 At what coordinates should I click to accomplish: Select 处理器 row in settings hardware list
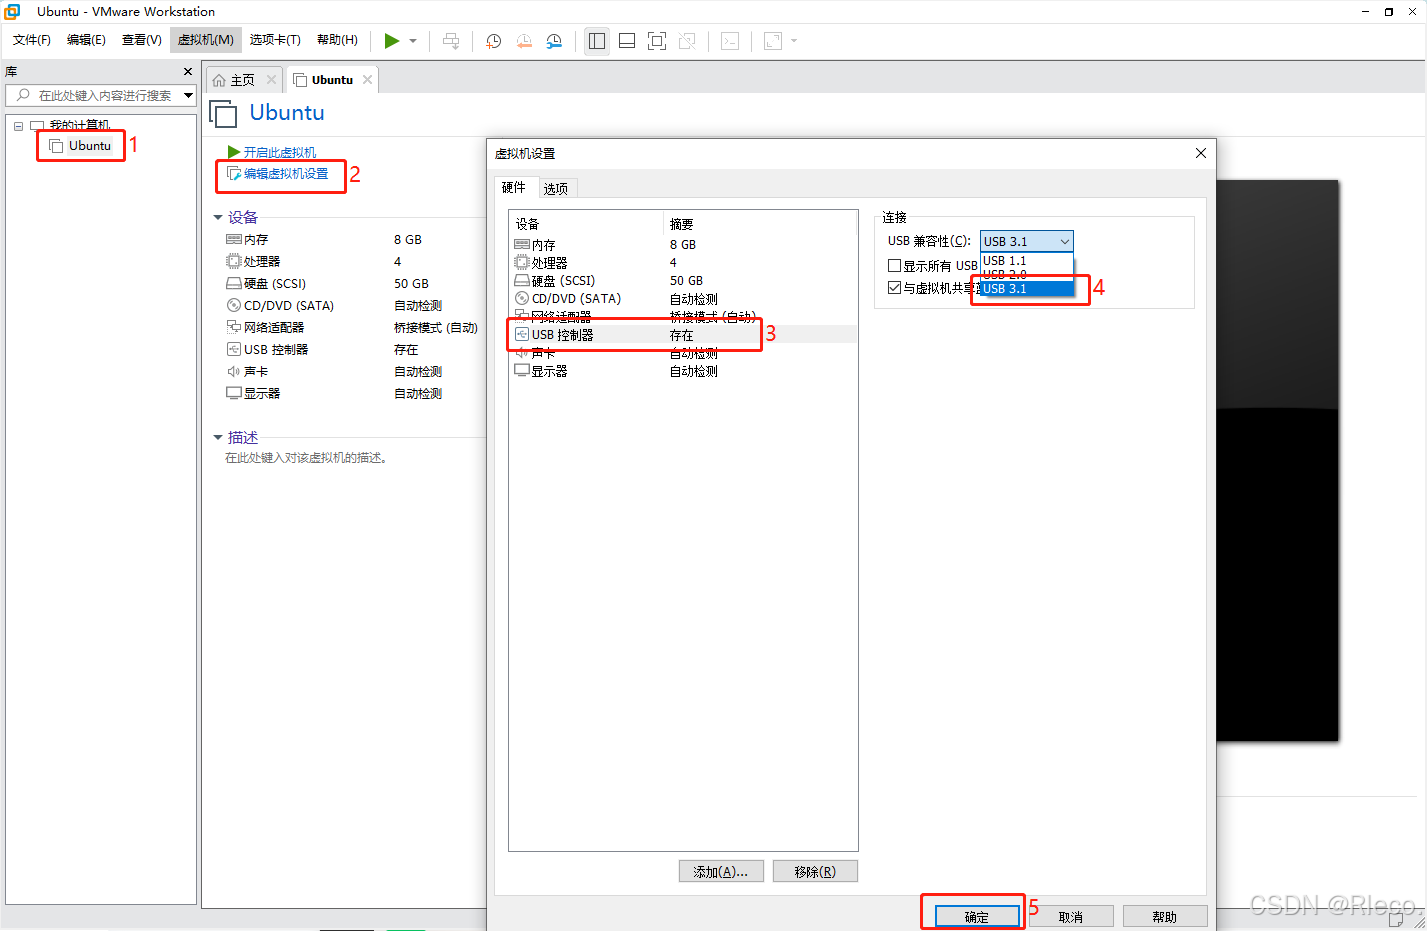(683, 263)
